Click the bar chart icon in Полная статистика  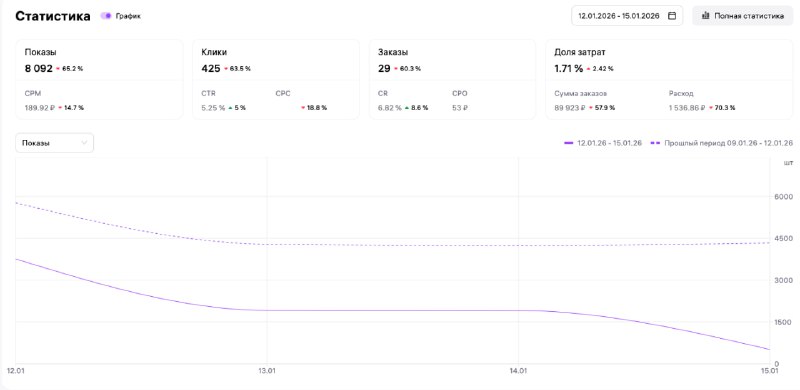(706, 16)
